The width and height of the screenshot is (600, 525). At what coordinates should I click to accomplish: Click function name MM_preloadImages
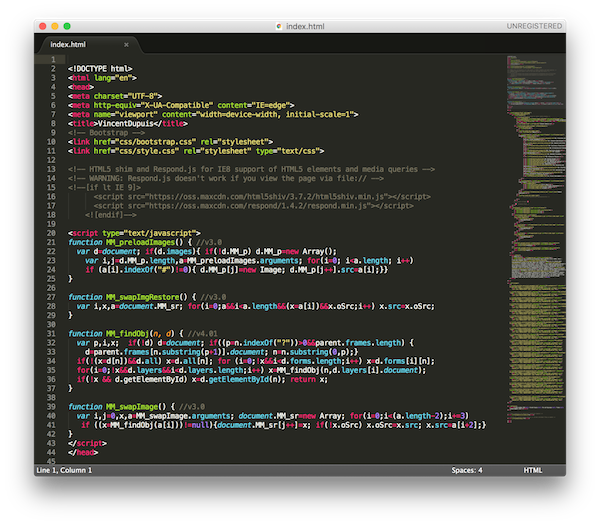(140, 242)
